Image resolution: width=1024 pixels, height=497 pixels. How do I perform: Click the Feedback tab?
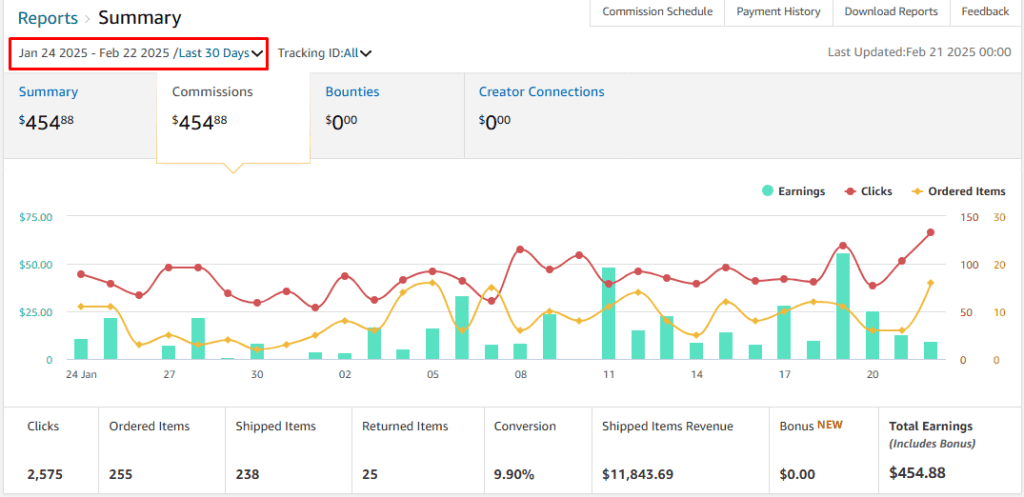pyautogui.click(x=985, y=12)
